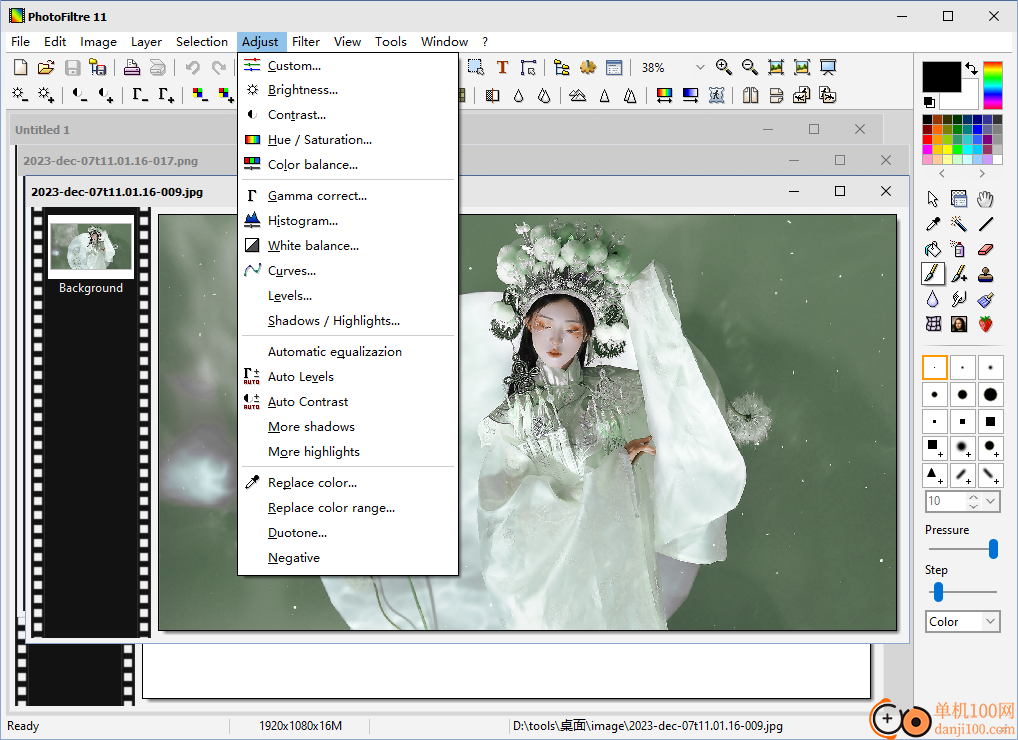The height and width of the screenshot is (740, 1018).
Task: Click the Print icon in toolbar
Action: 132,68
